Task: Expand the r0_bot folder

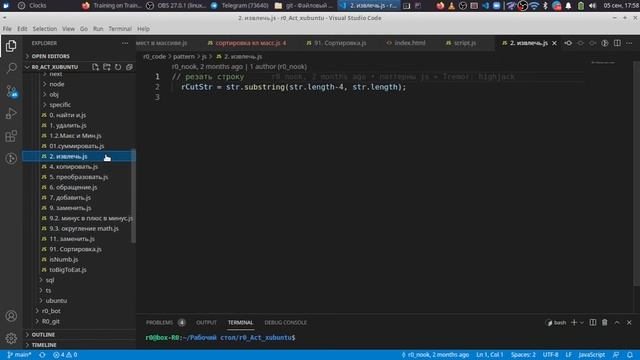Action: (51, 311)
